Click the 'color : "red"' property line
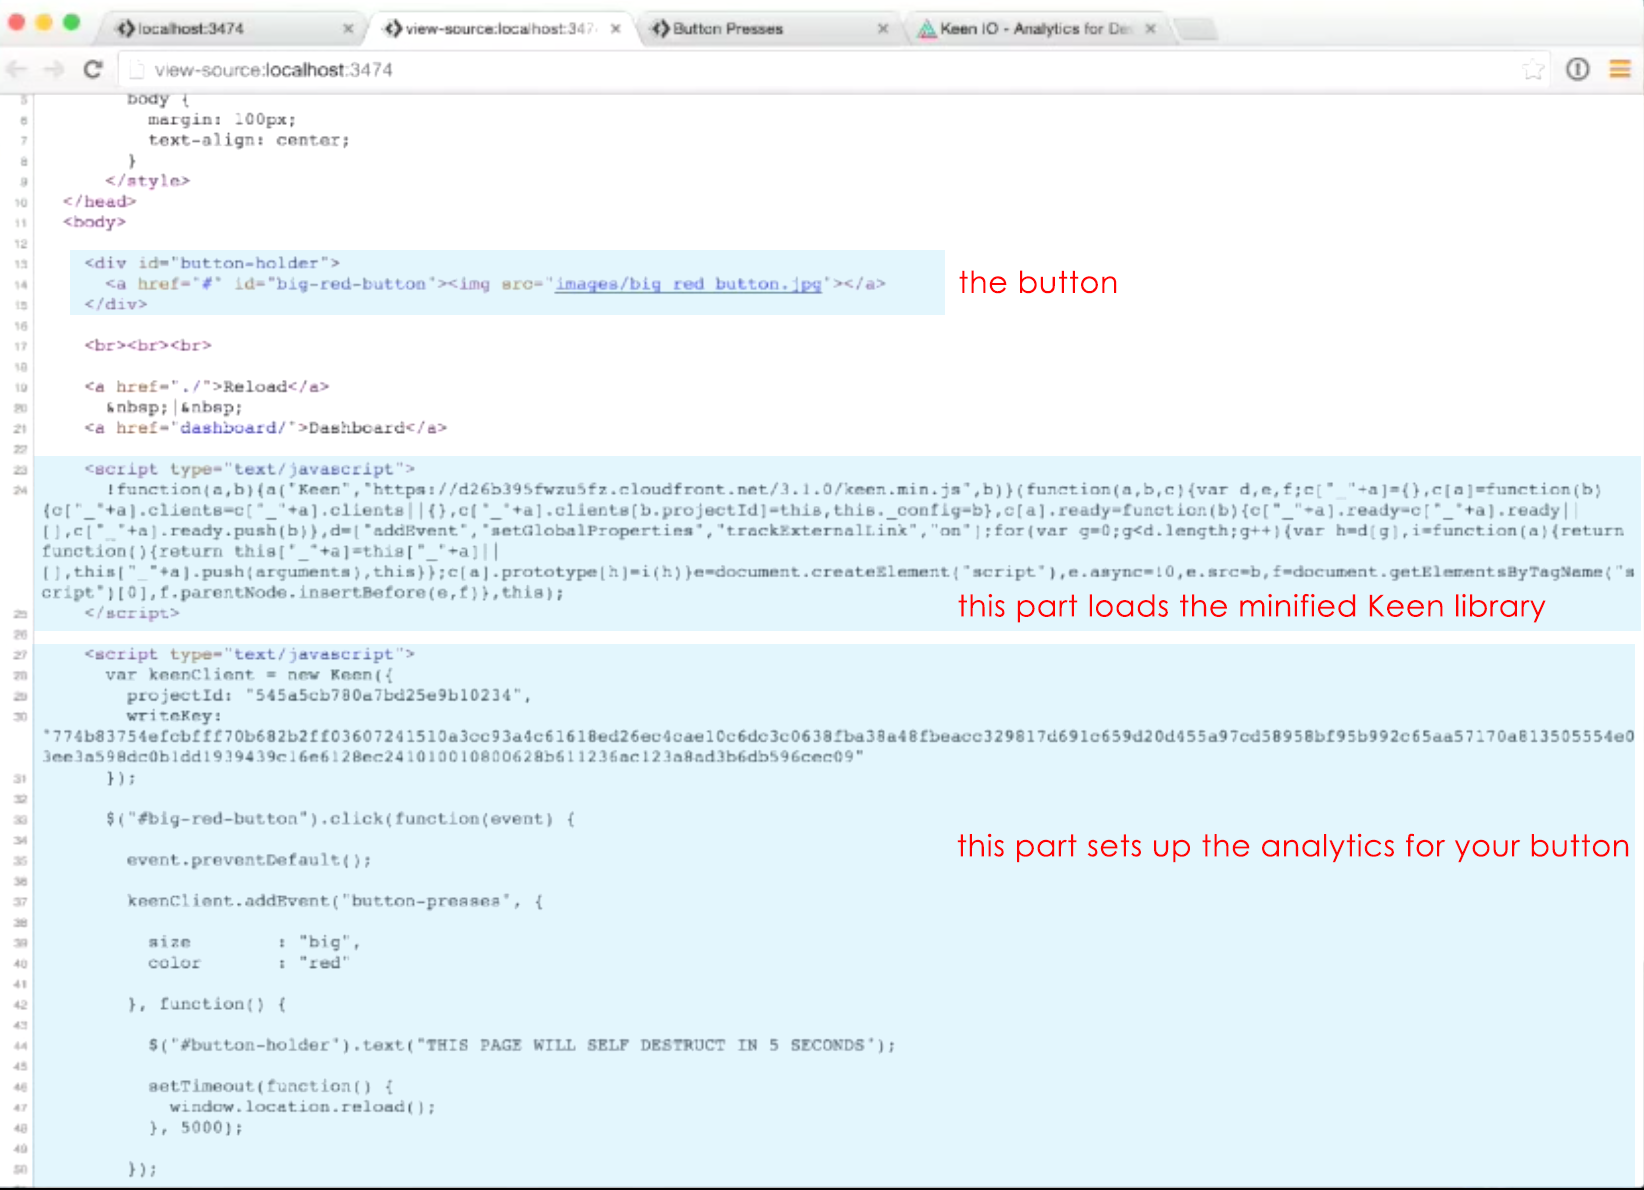 point(249,963)
